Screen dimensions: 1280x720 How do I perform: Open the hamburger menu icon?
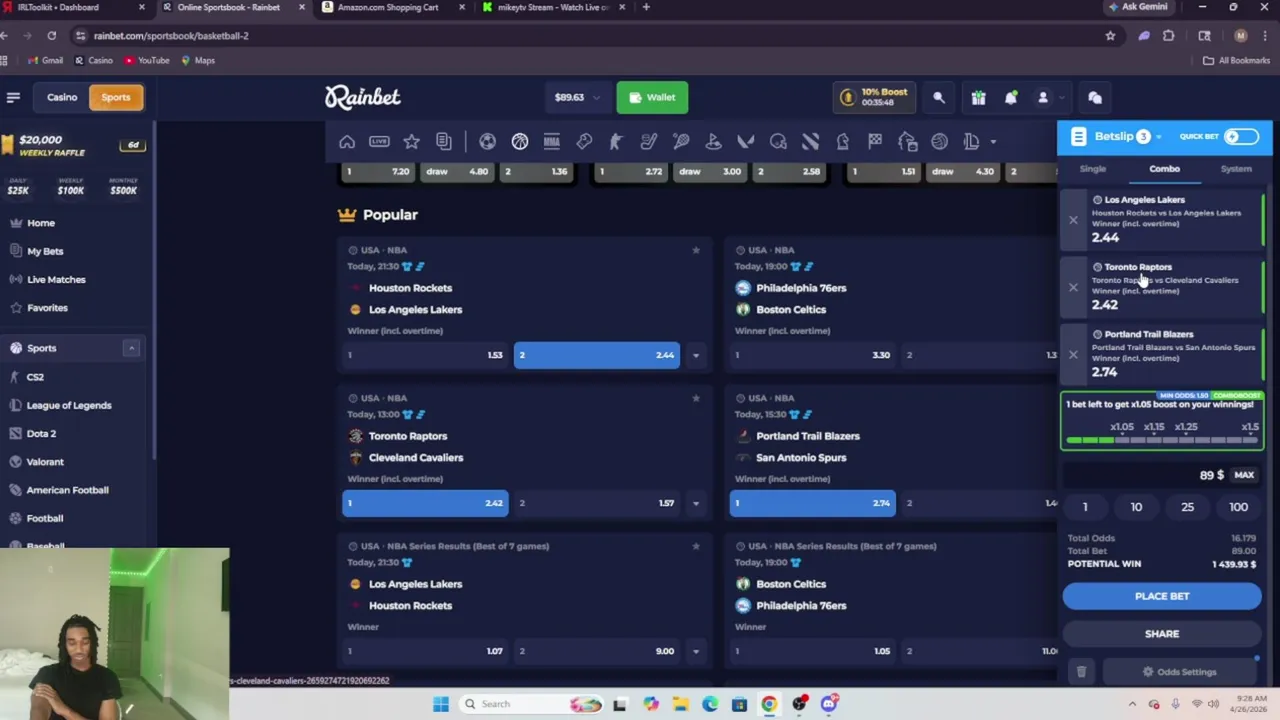(x=13, y=97)
